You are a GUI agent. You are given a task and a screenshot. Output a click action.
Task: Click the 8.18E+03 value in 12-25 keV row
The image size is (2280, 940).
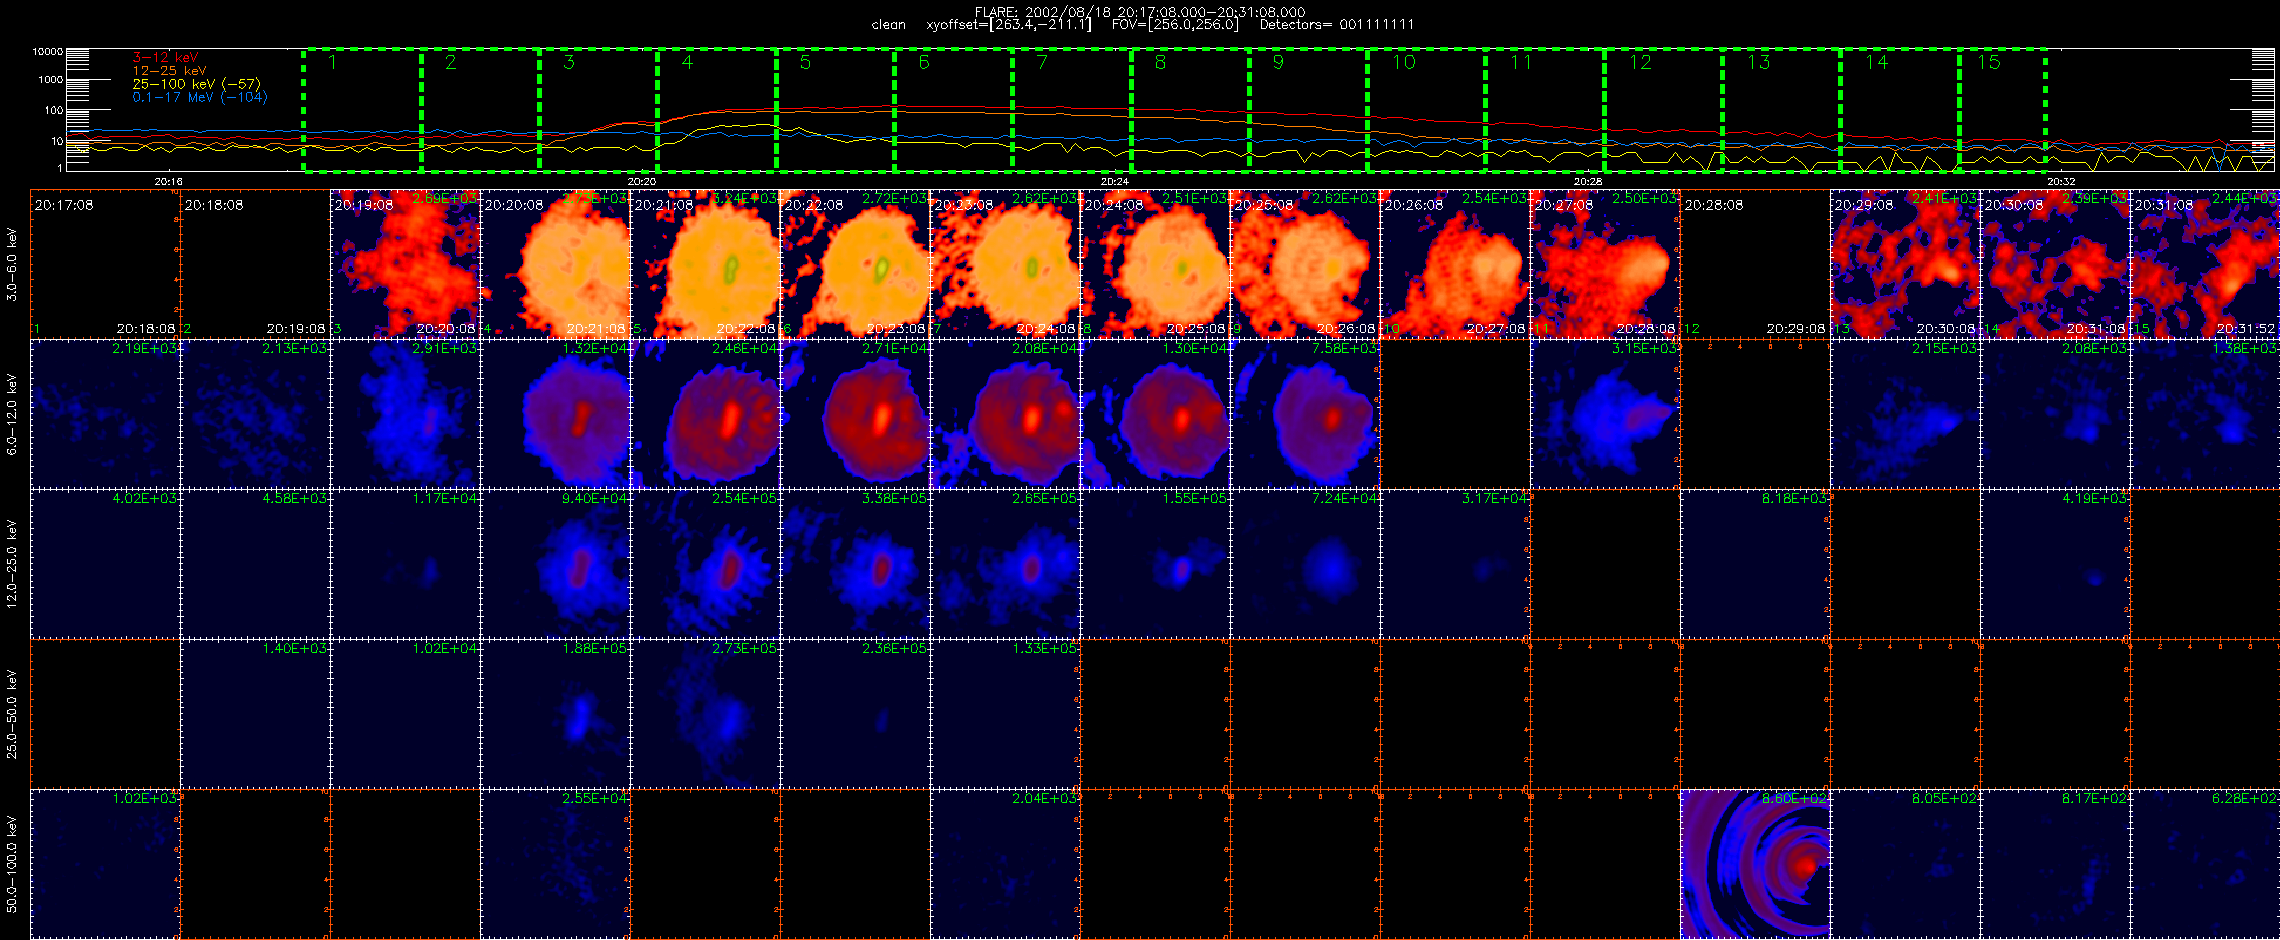tap(1794, 498)
